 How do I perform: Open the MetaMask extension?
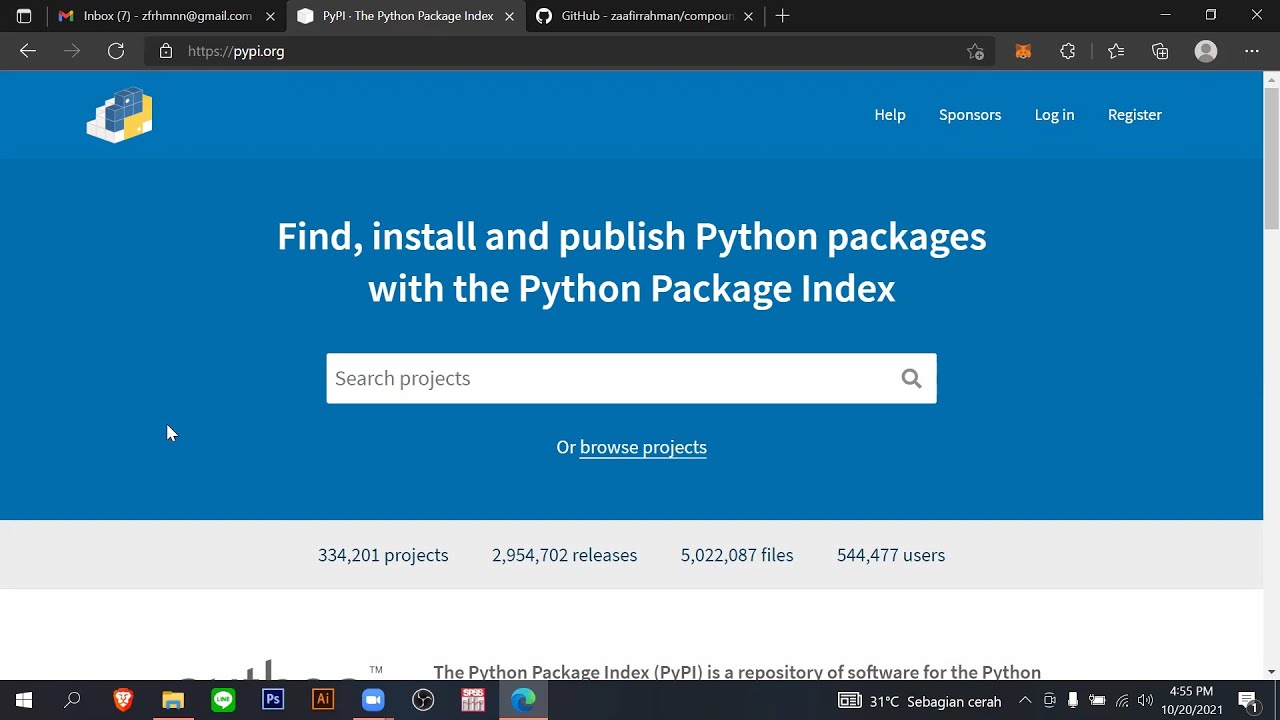coord(1023,51)
